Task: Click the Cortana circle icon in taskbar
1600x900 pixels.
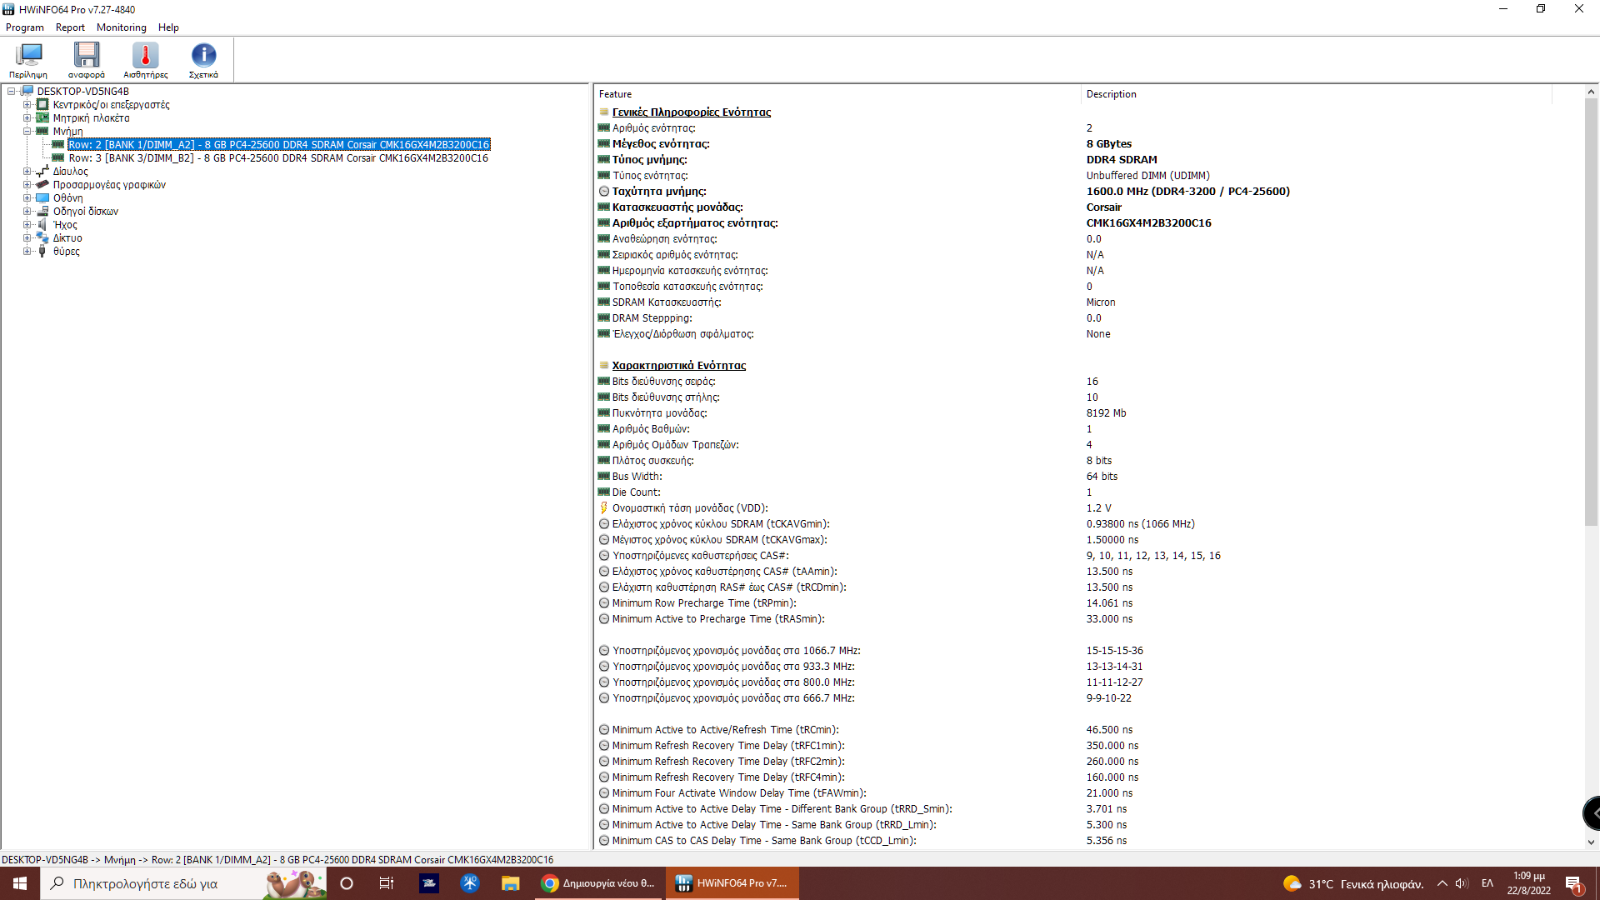Action: click(347, 883)
